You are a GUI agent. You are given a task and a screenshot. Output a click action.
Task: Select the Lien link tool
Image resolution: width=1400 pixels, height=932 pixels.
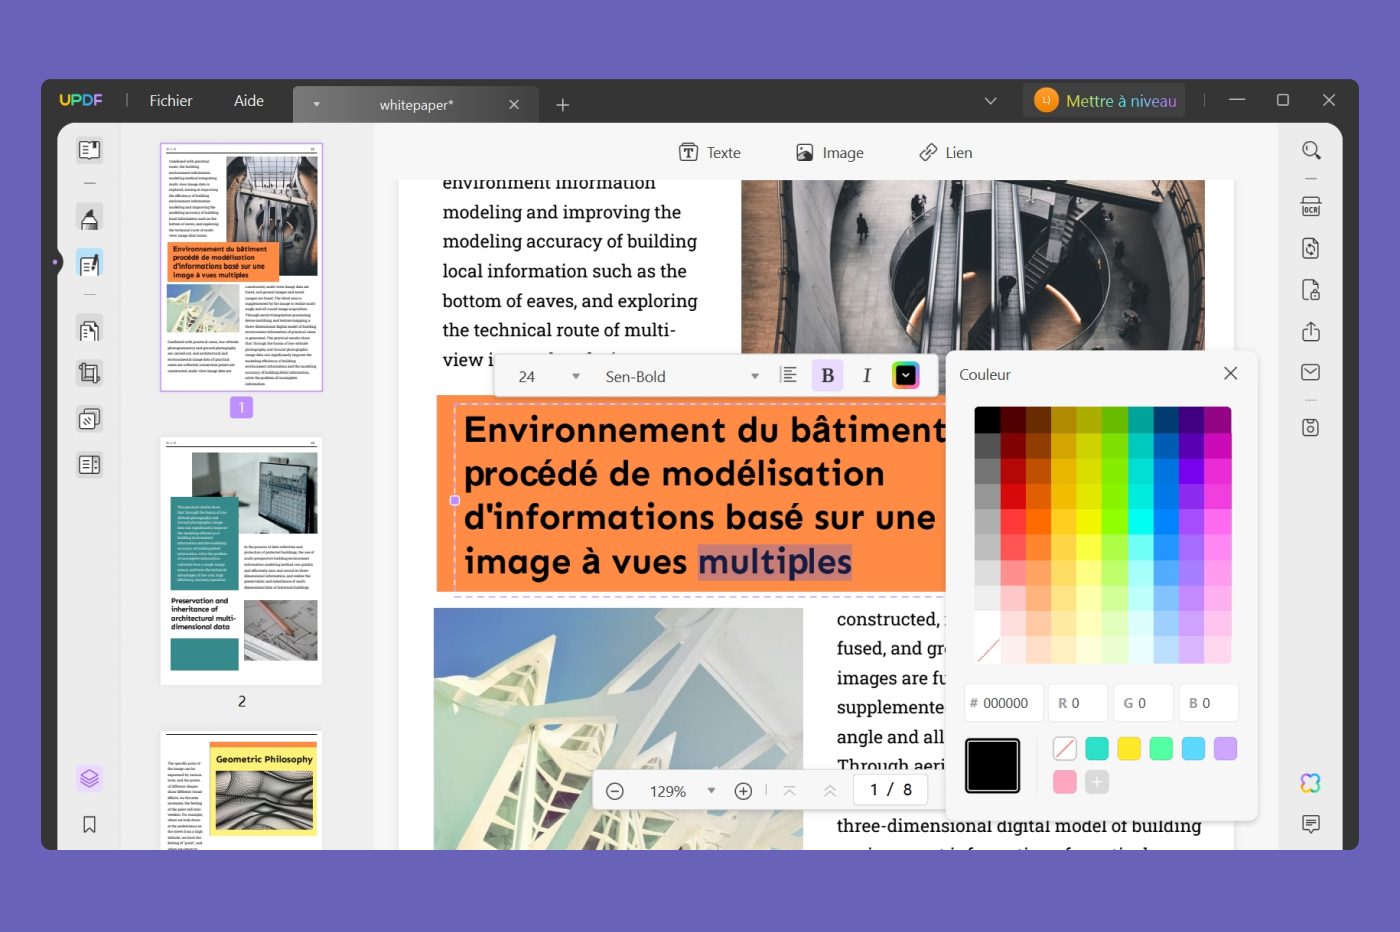click(945, 152)
